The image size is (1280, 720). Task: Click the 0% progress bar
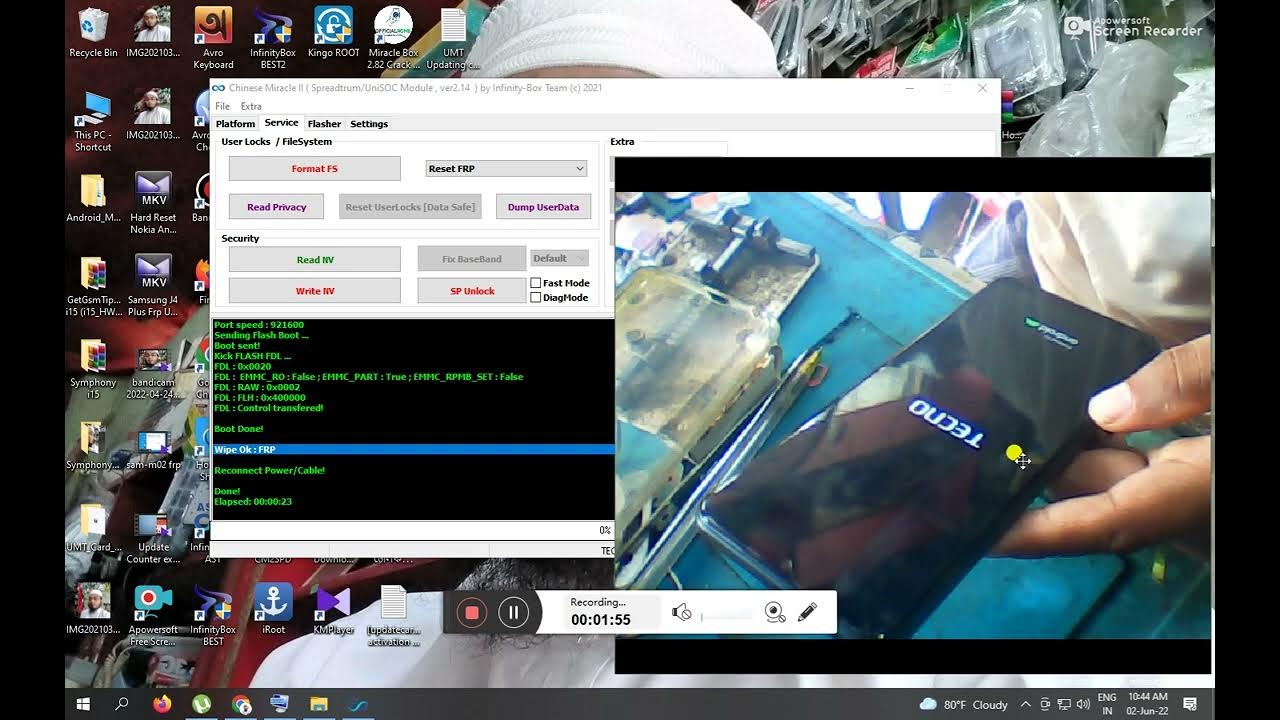412,530
